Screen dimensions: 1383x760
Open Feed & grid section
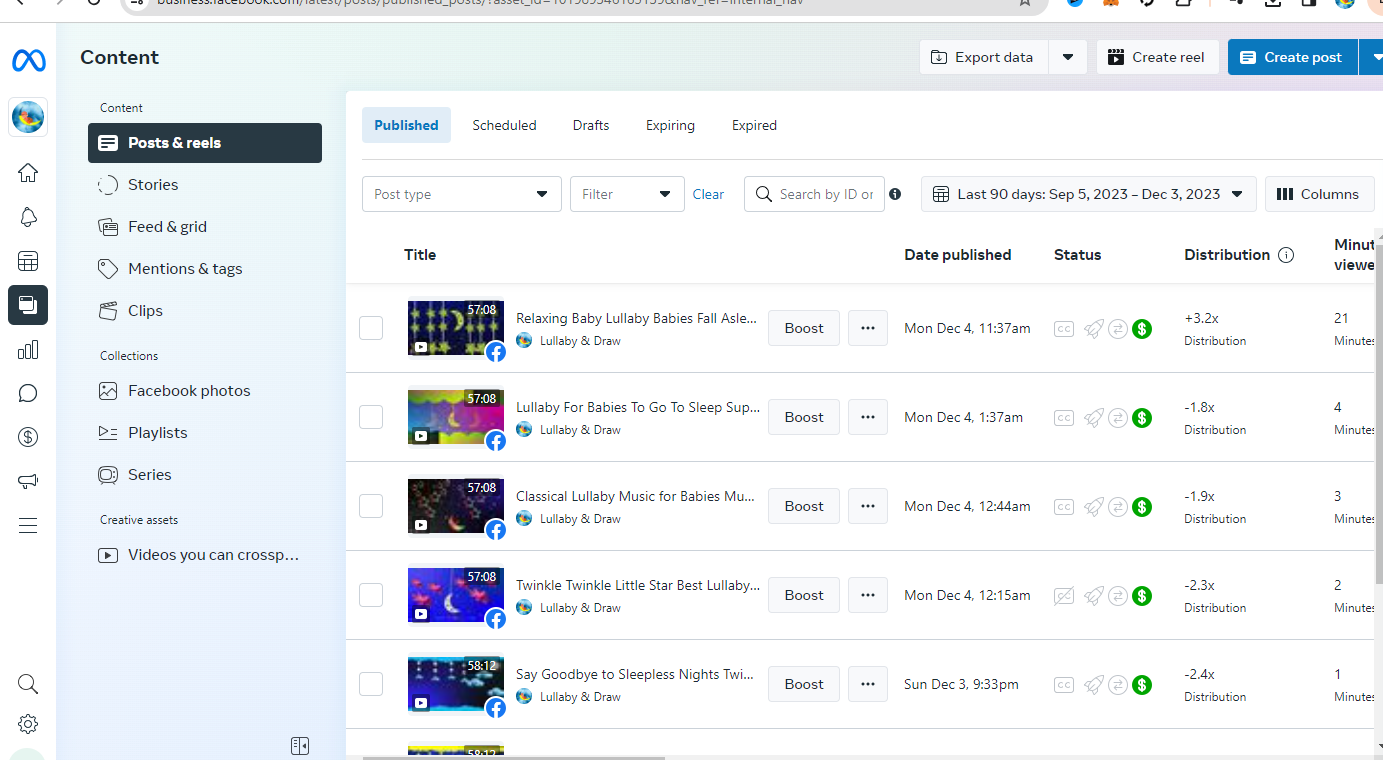pos(205,227)
